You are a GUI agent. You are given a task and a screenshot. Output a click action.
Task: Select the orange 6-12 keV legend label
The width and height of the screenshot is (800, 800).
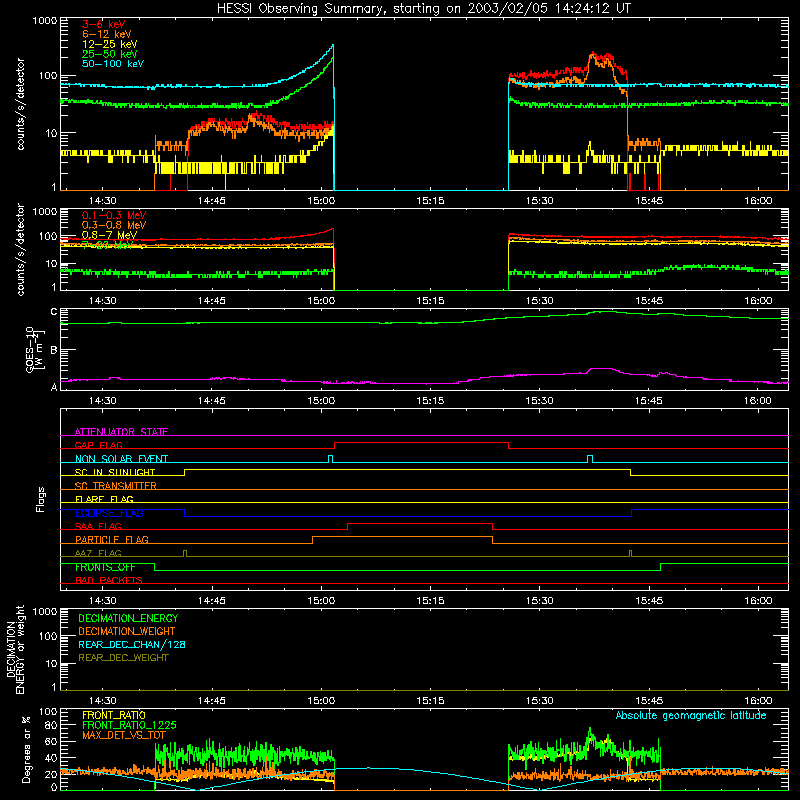pos(107,34)
